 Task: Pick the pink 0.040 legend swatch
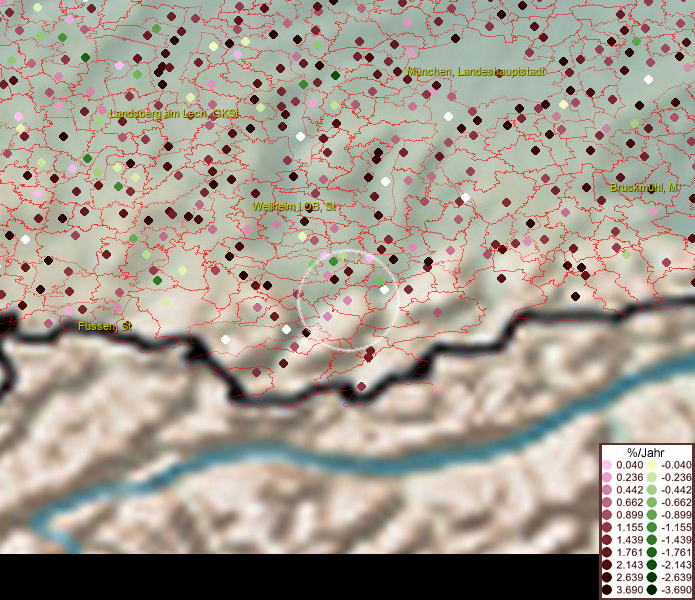[607, 465]
